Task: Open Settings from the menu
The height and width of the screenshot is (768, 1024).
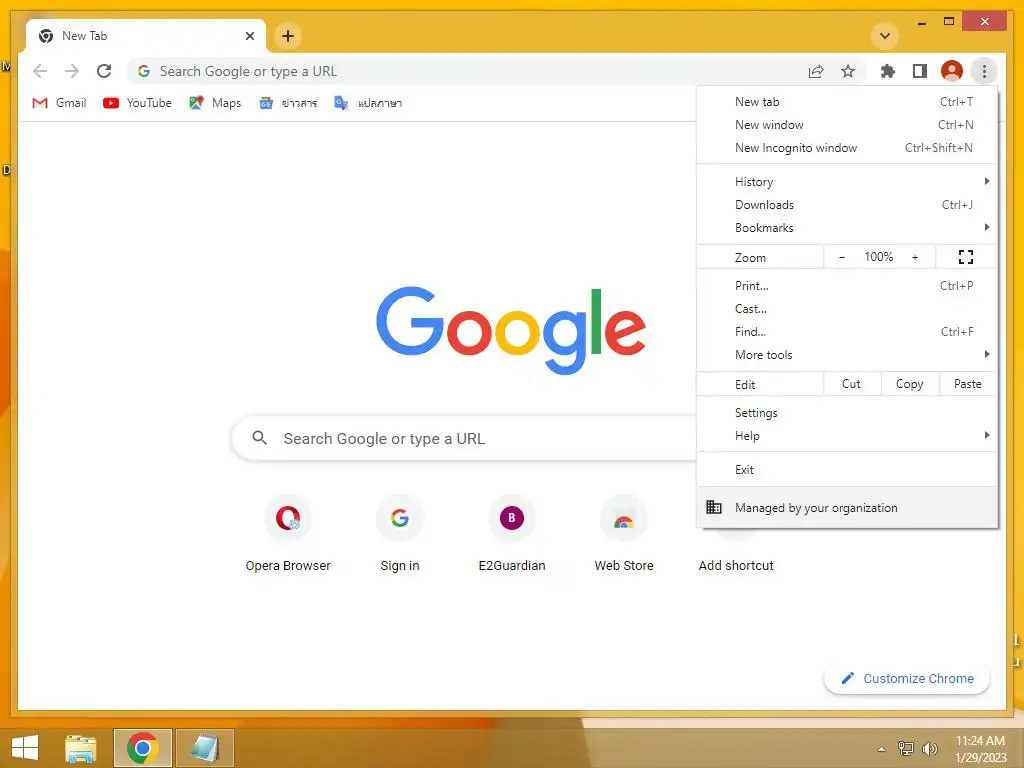Action: [x=847, y=413]
